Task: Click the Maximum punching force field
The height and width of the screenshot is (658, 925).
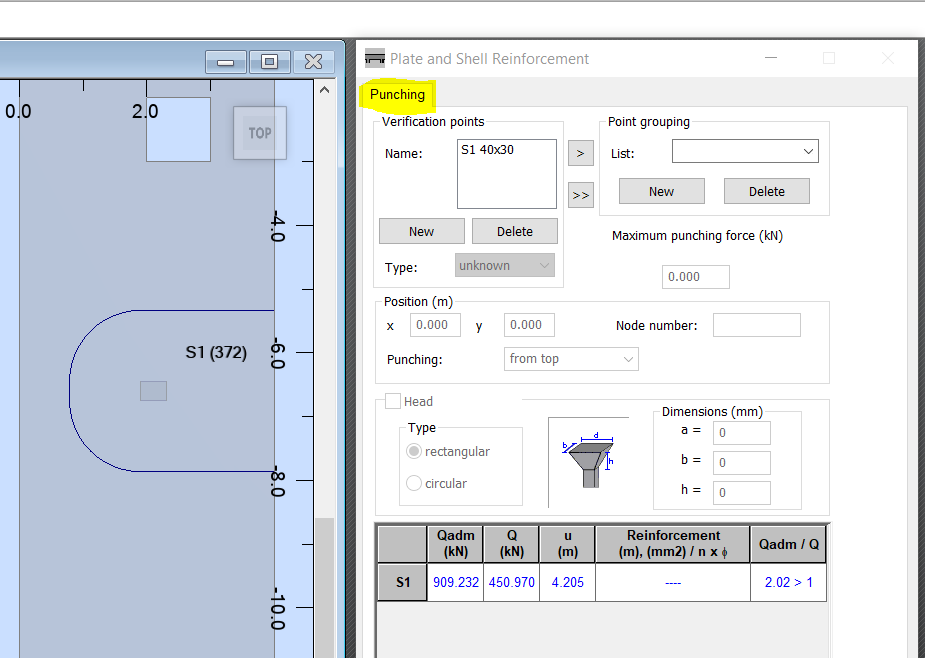Action: tap(695, 277)
